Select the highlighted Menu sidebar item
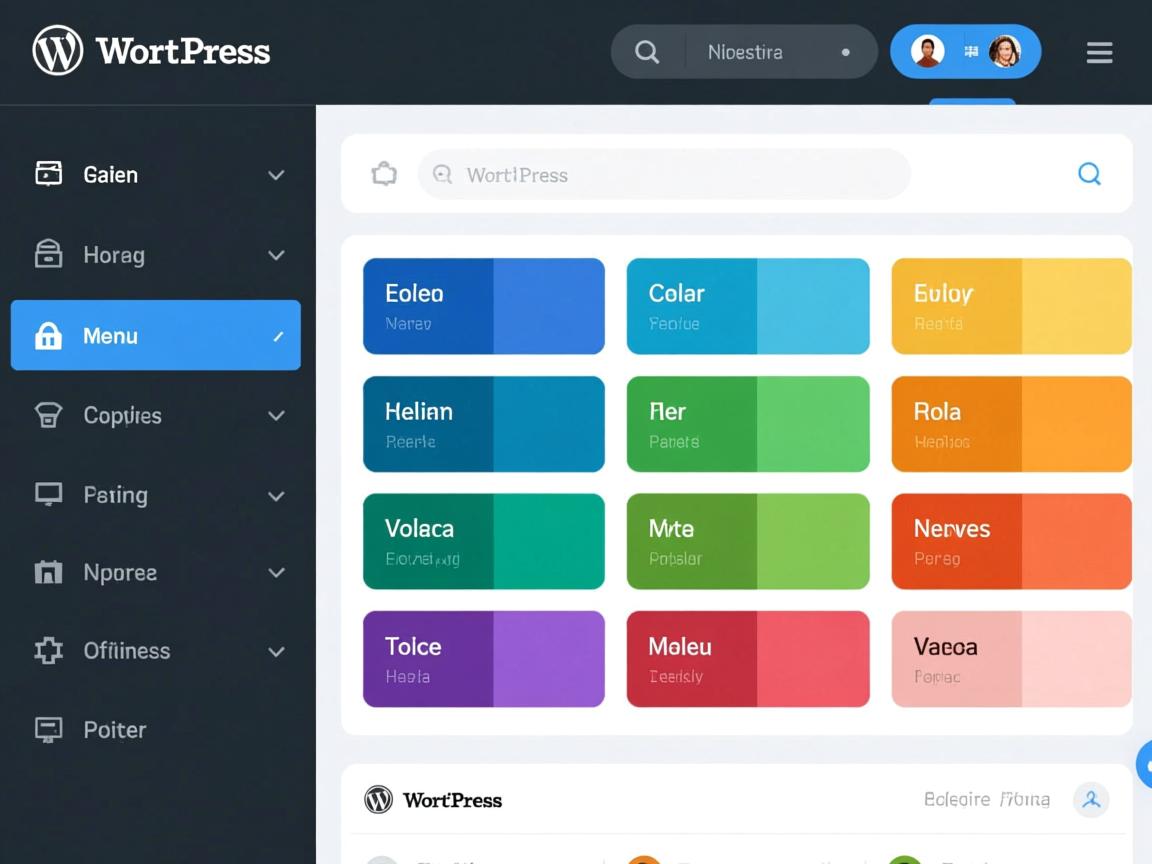The width and height of the screenshot is (1152, 864). 155,336
